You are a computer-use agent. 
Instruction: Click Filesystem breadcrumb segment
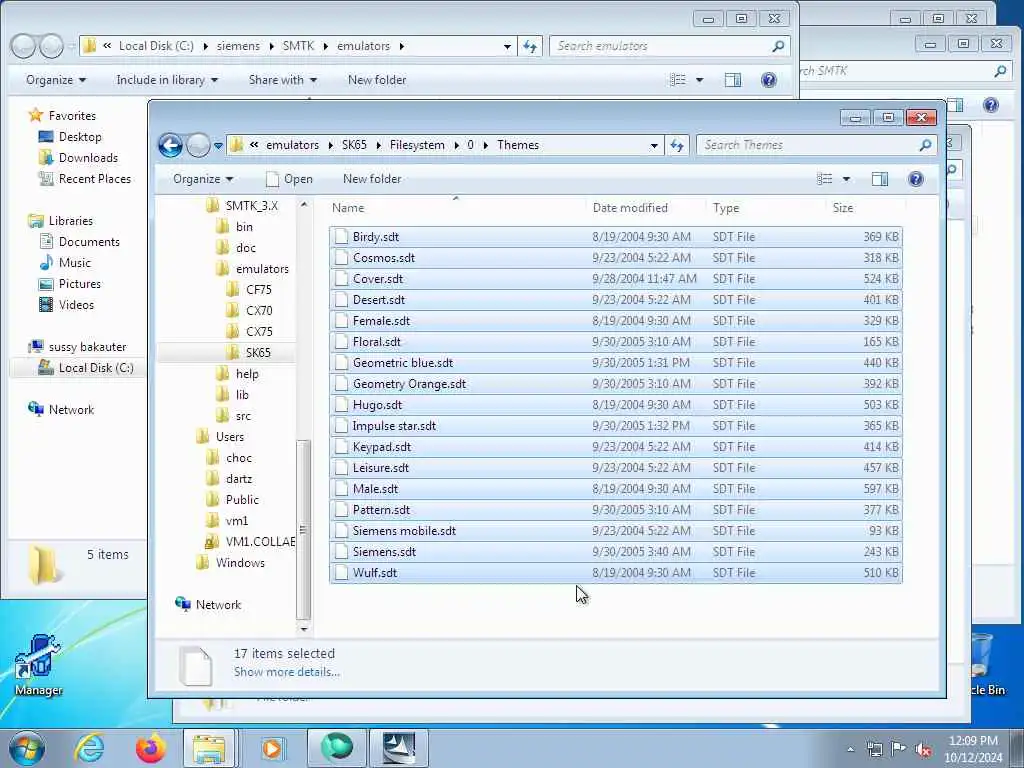tap(417, 145)
